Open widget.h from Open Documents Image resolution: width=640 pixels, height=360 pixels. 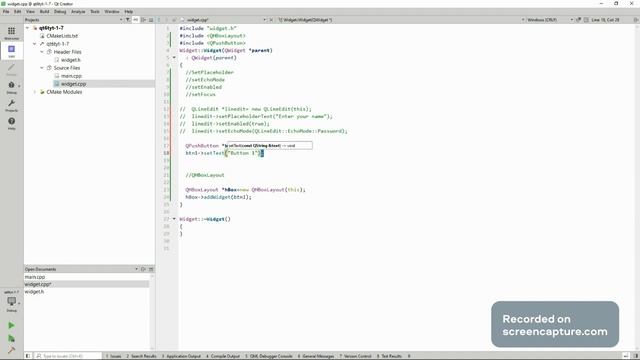[34, 292]
